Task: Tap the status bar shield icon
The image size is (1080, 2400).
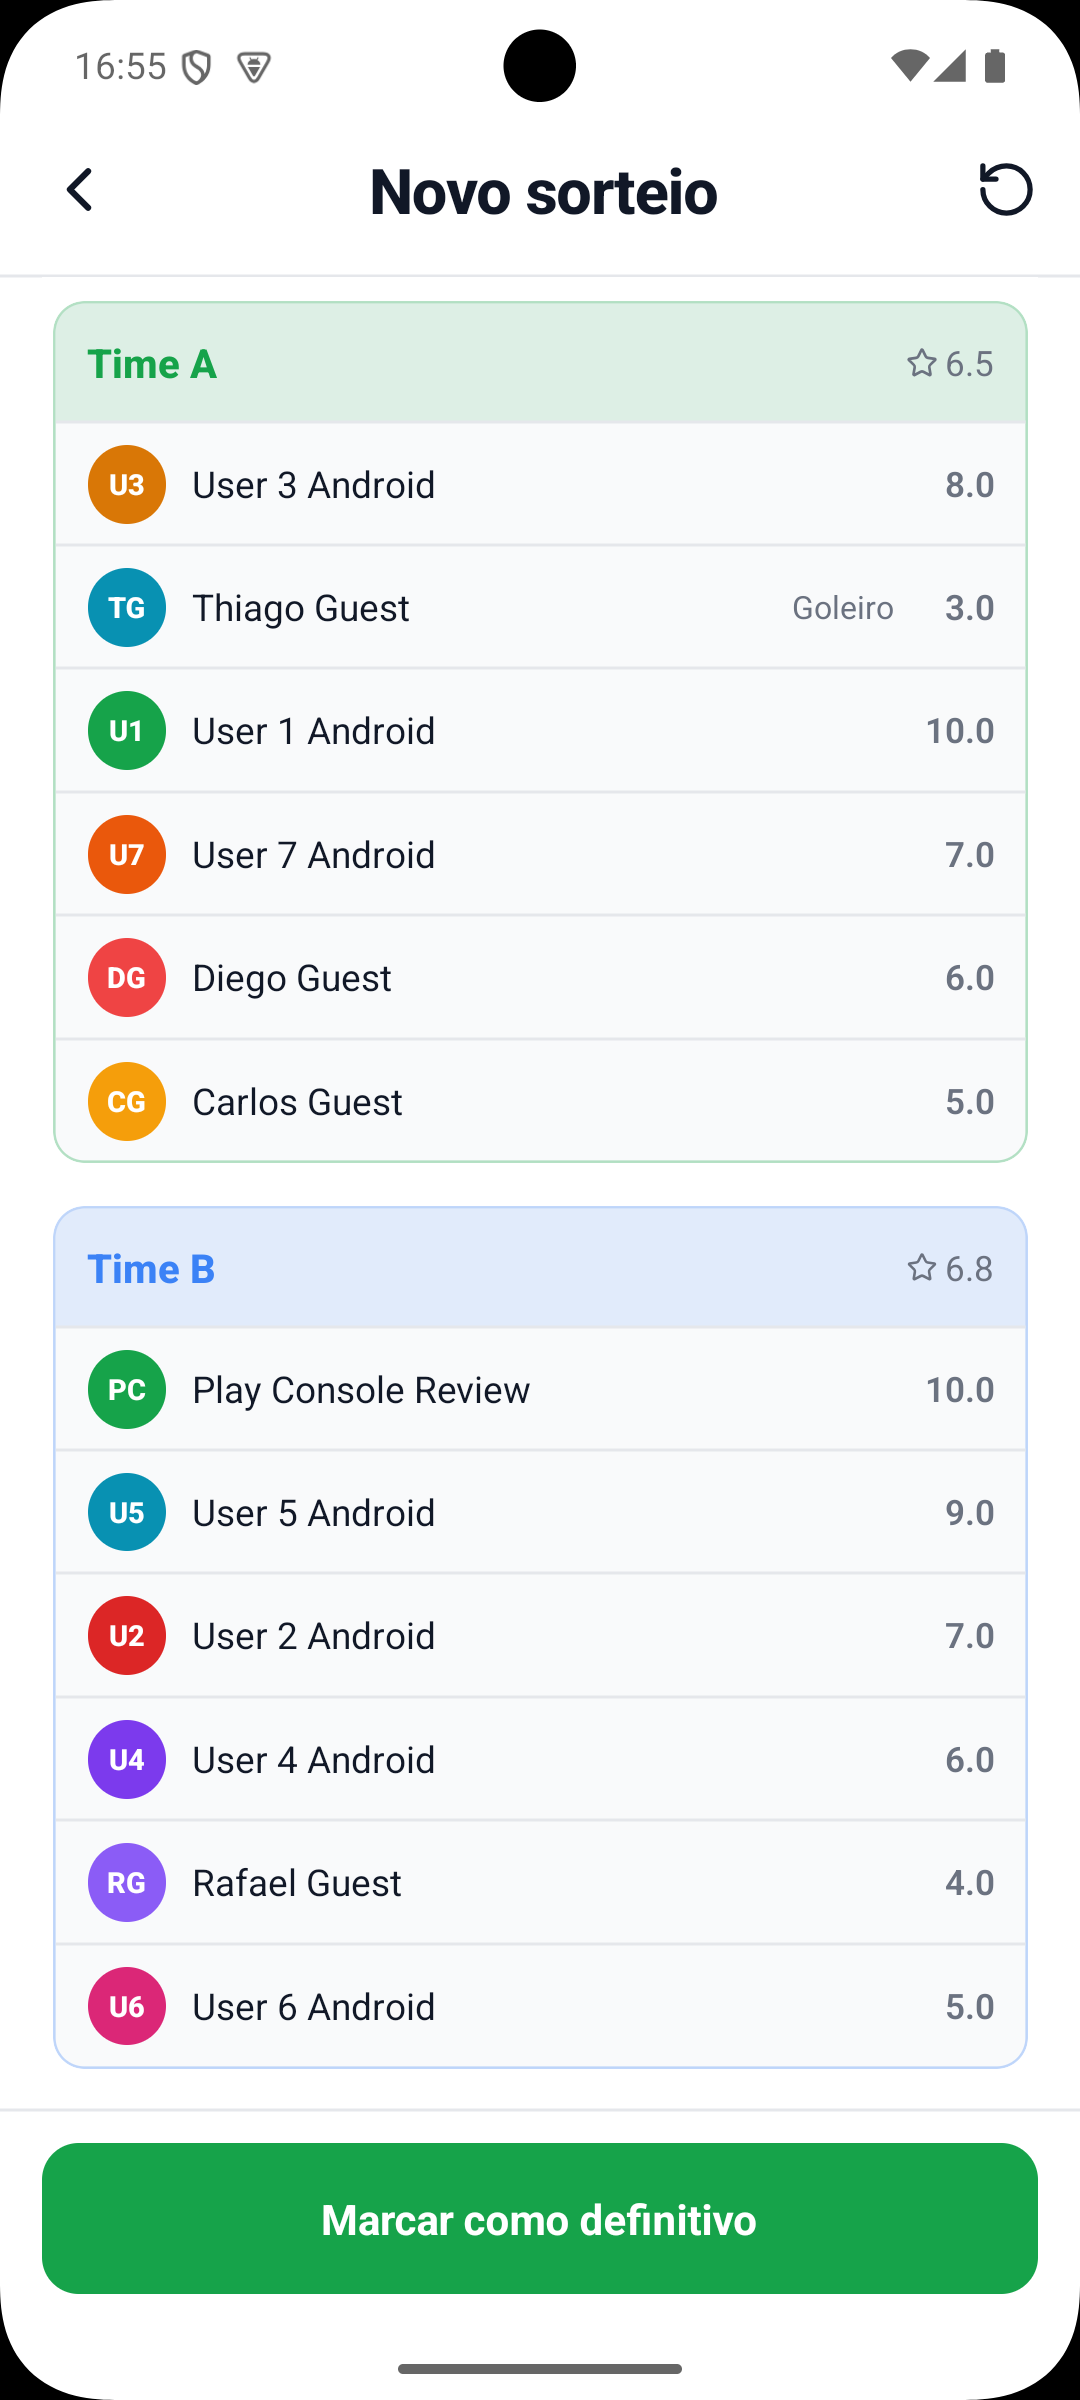Action: [x=197, y=67]
